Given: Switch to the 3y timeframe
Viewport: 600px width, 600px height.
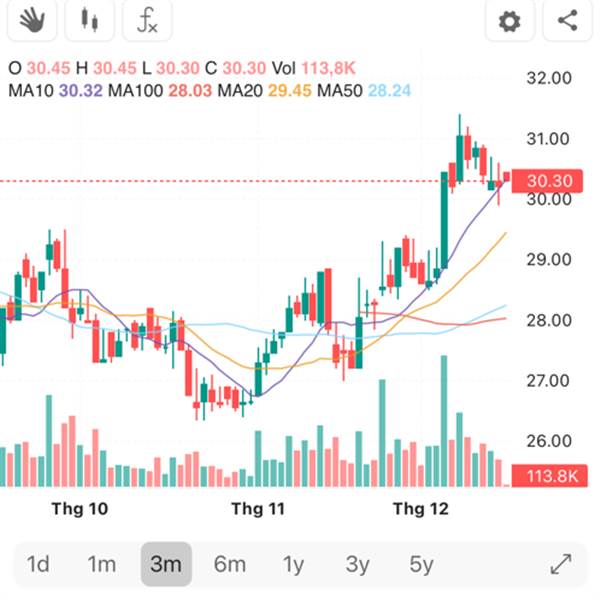Looking at the screenshot, I should (x=357, y=564).
